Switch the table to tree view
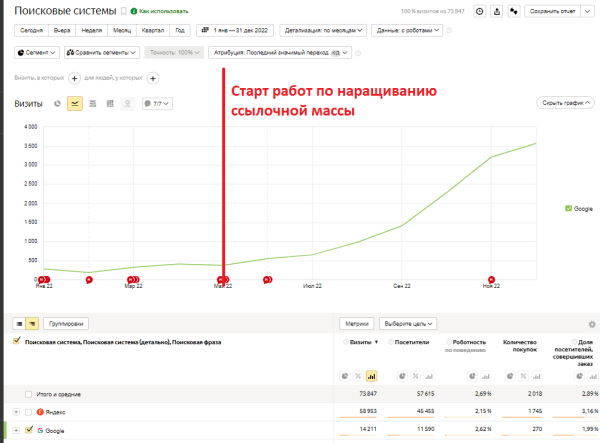The image size is (600, 443). click(x=32, y=323)
